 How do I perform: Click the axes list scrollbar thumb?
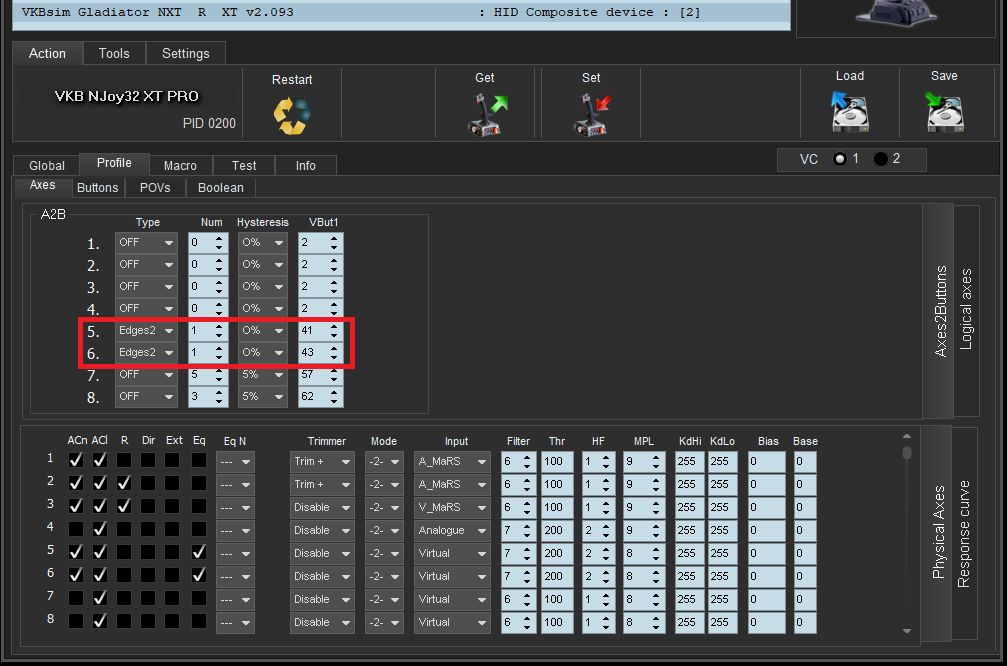[x=907, y=453]
